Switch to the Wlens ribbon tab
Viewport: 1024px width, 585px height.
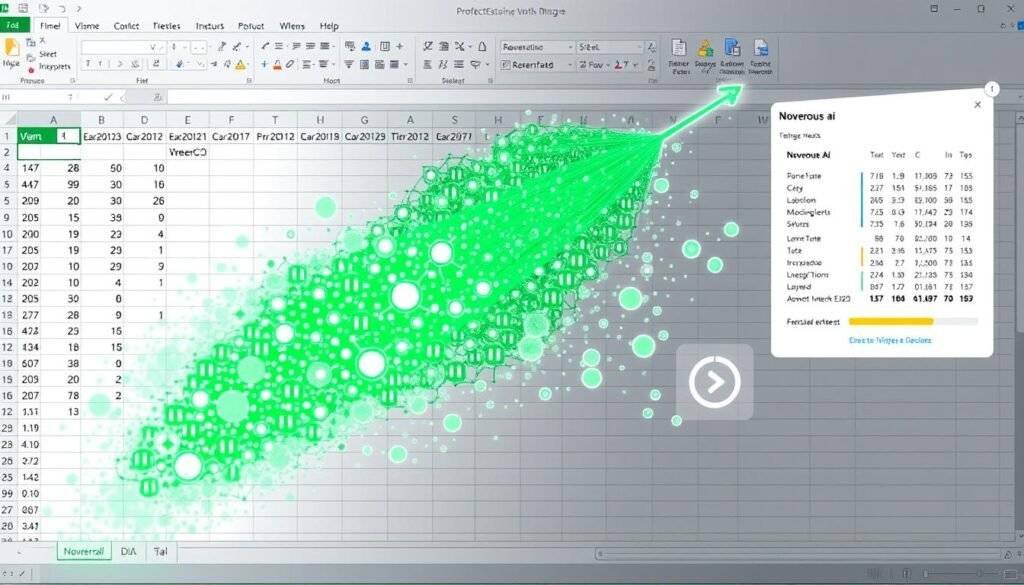(292, 25)
